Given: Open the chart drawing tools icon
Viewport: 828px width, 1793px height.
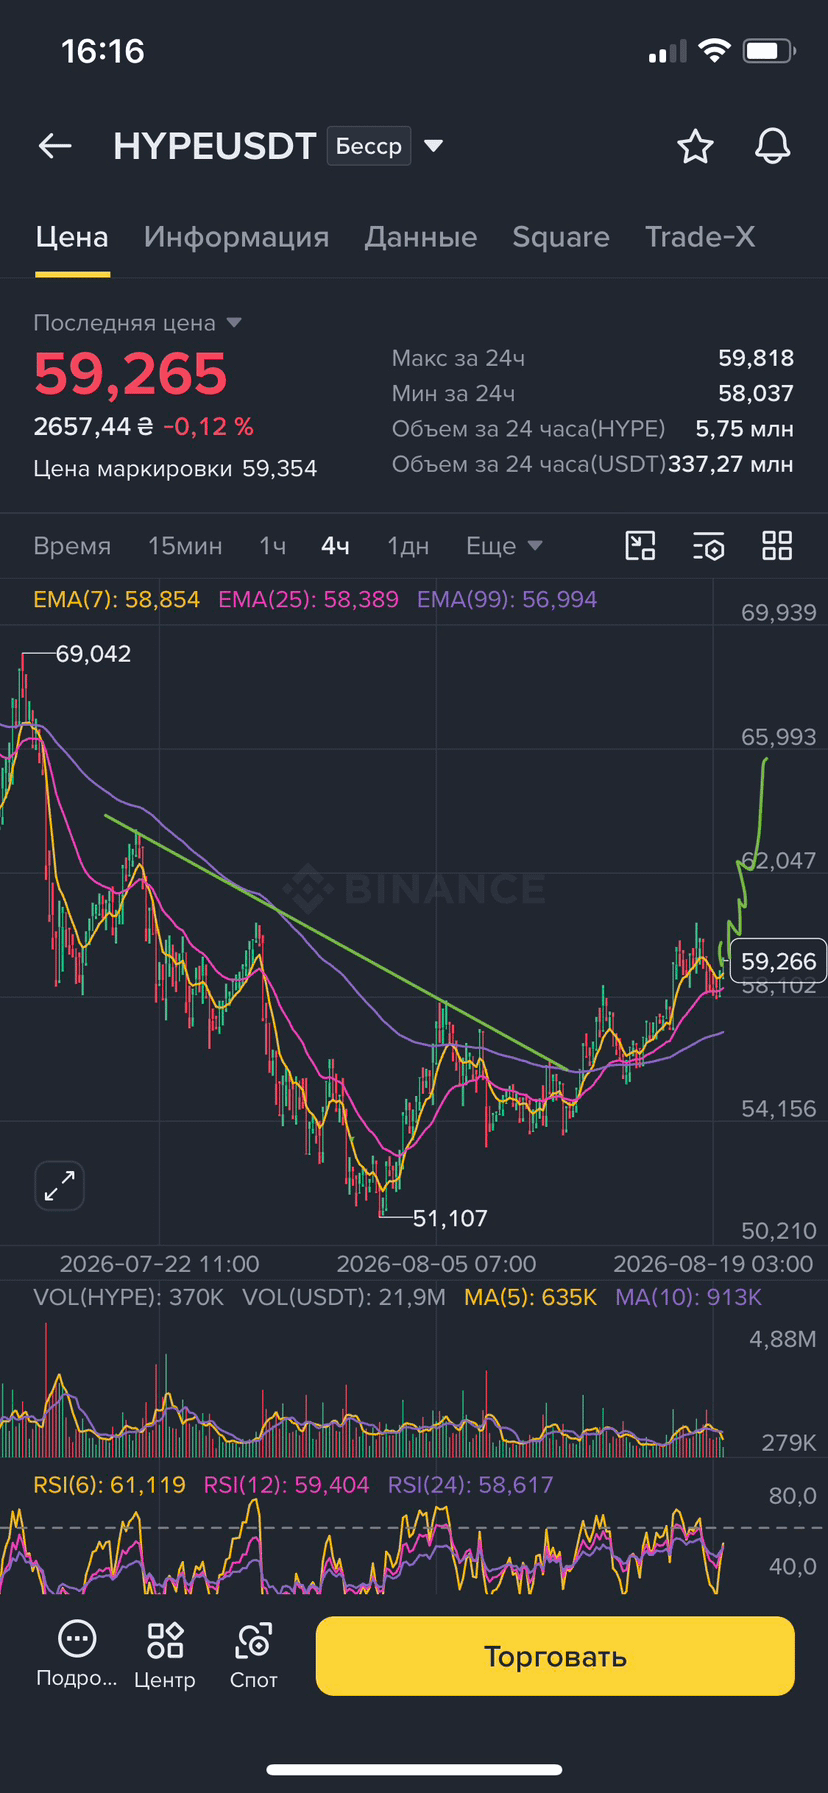Looking at the screenshot, I should coord(640,546).
